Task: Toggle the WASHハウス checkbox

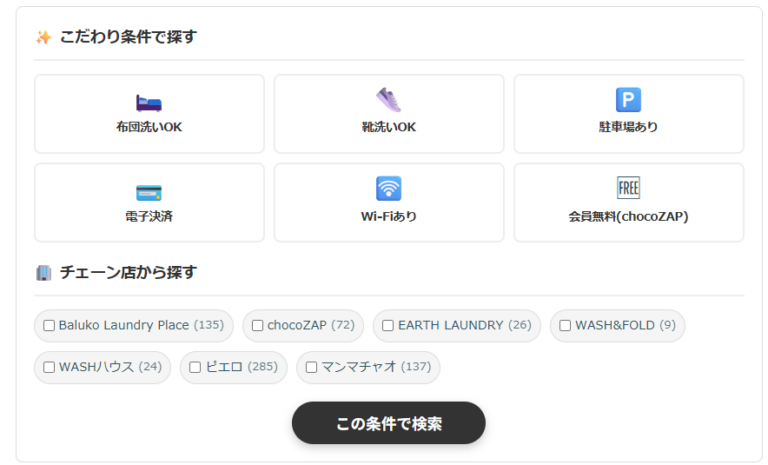Action: pos(49,367)
